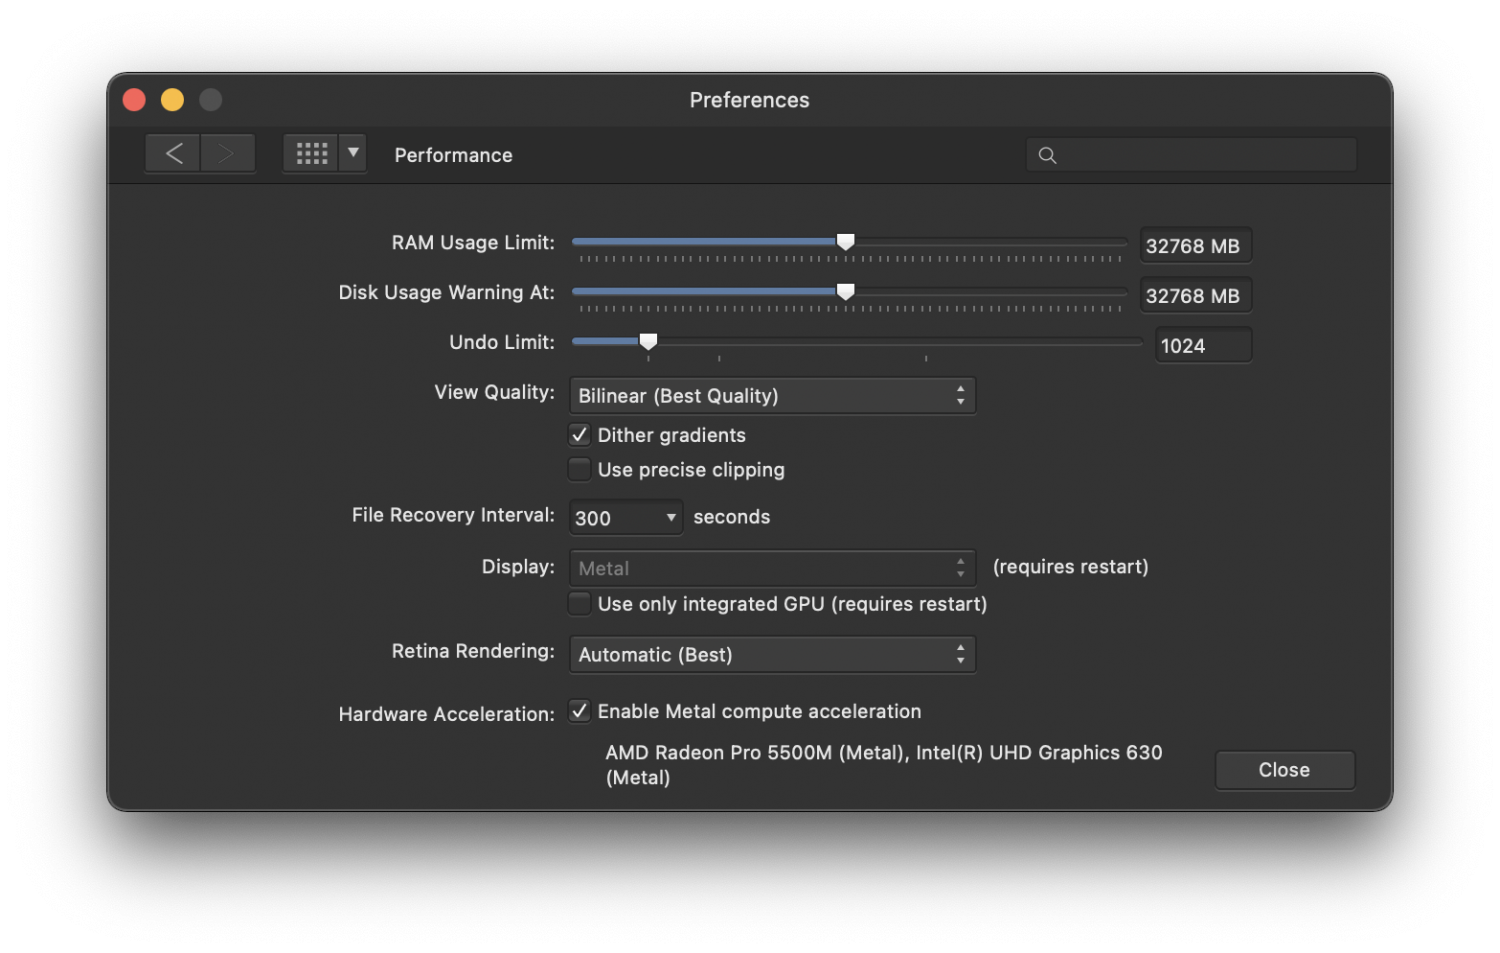The height and width of the screenshot is (953, 1500).
Task: Click the Performance section label
Action: (453, 155)
